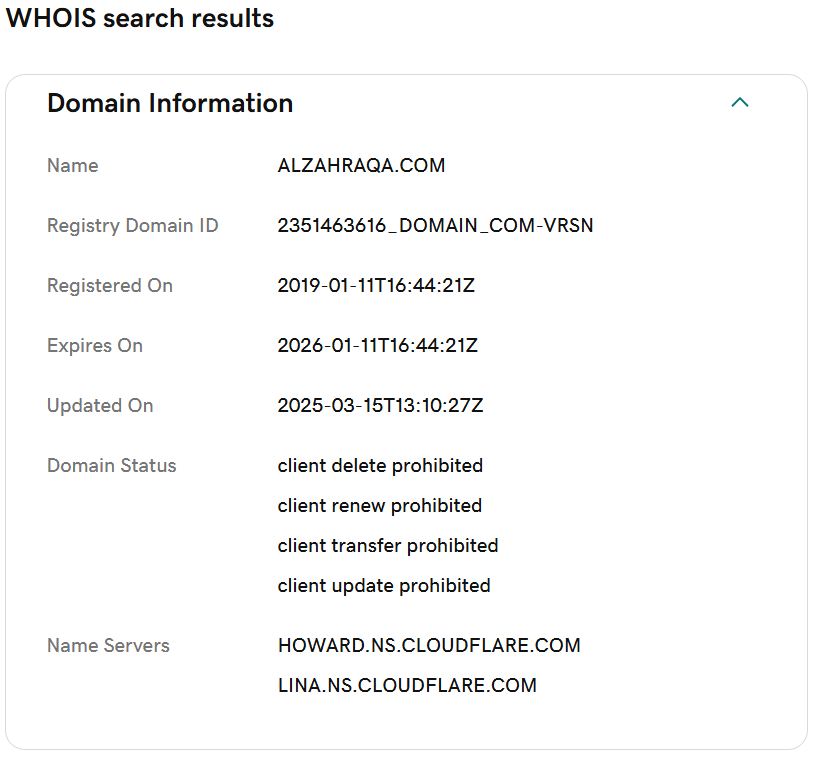The image size is (820, 762).
Task: Click the Registered On label
Action: (110, 286)
